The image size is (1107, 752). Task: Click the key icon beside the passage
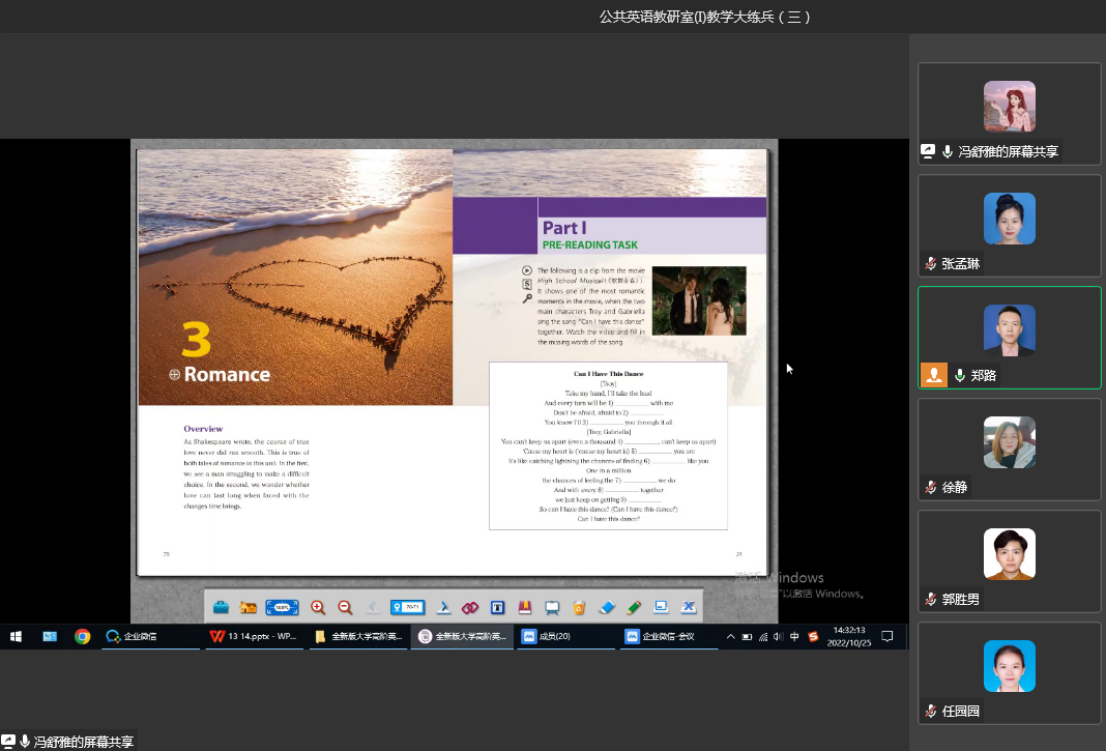pos(527,298)
